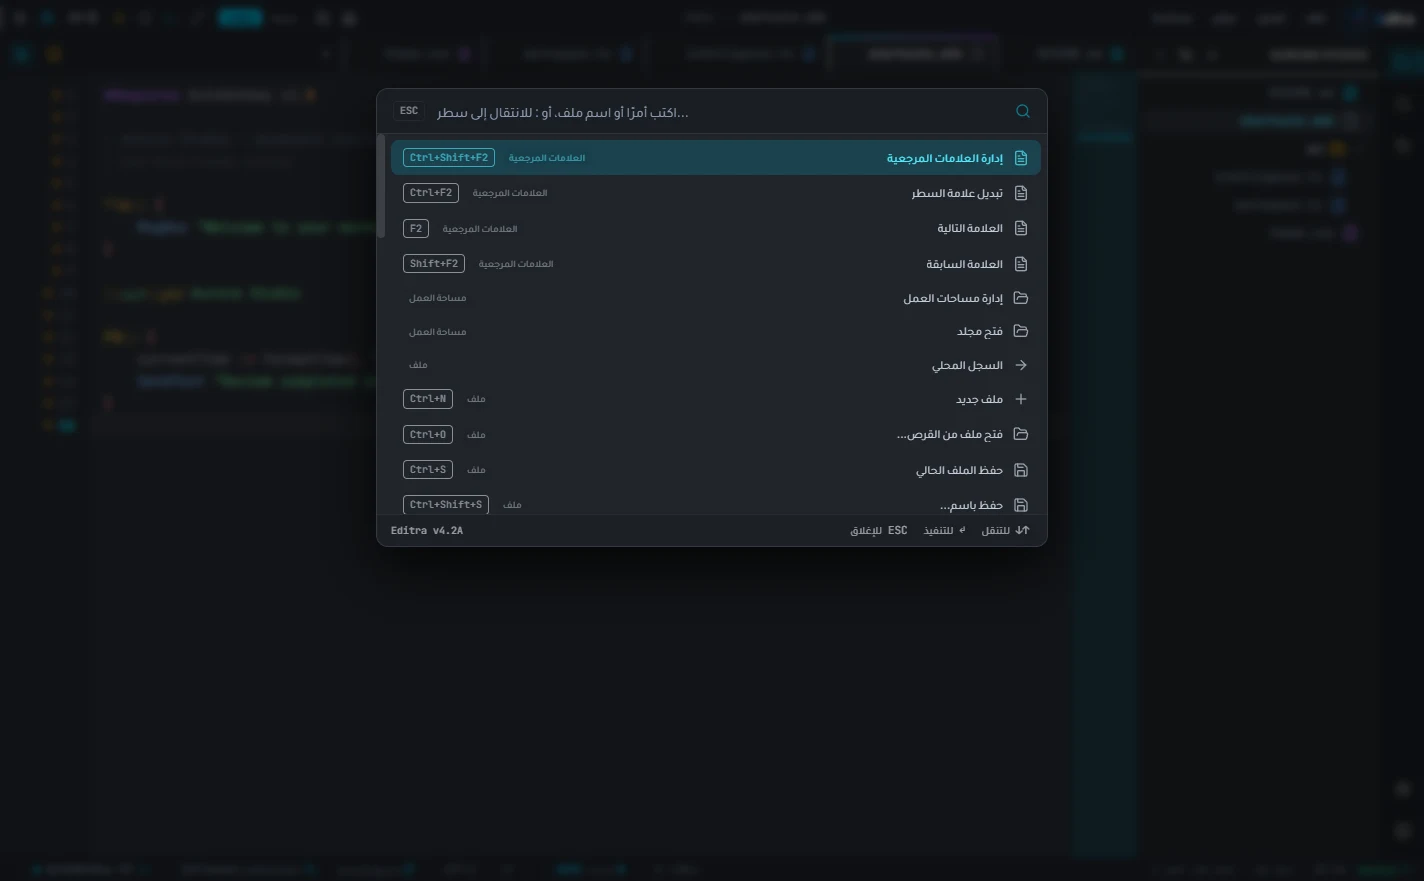Click the folder icon beside فتح ملف من القرص

point(1021,434)
